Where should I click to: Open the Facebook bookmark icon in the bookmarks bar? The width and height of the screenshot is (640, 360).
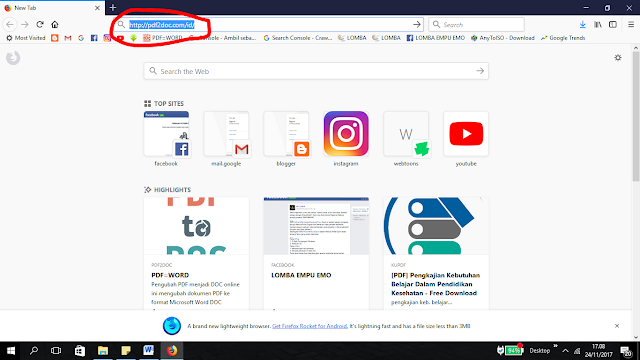point(94,38)
